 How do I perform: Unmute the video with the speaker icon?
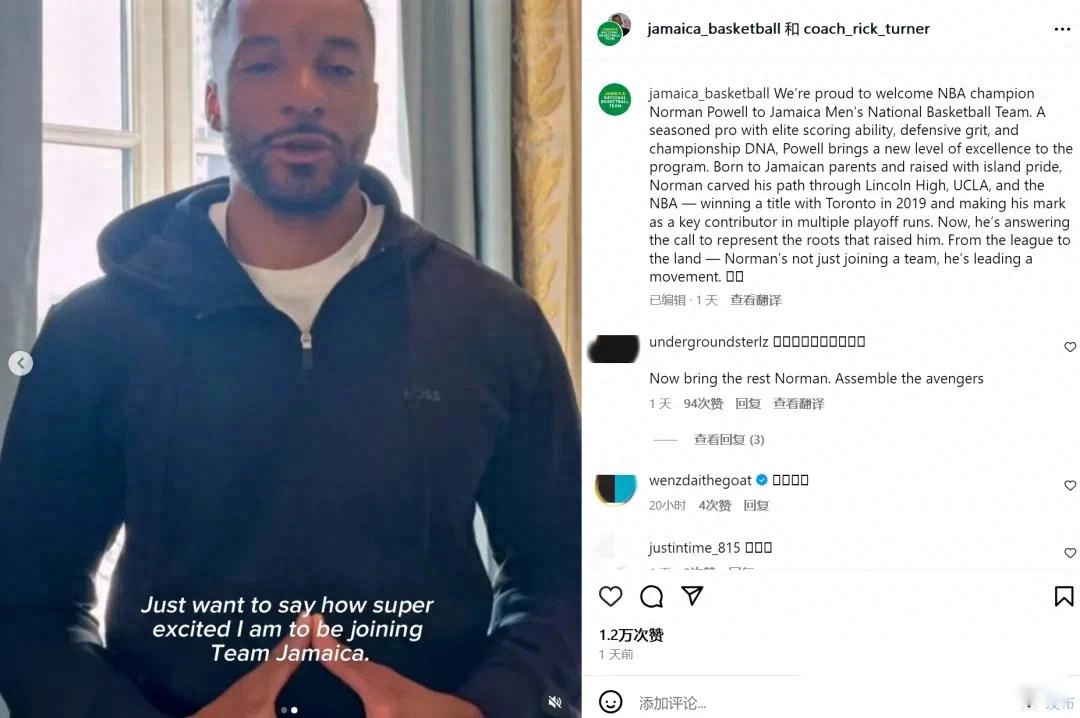(x=554, y=701)
